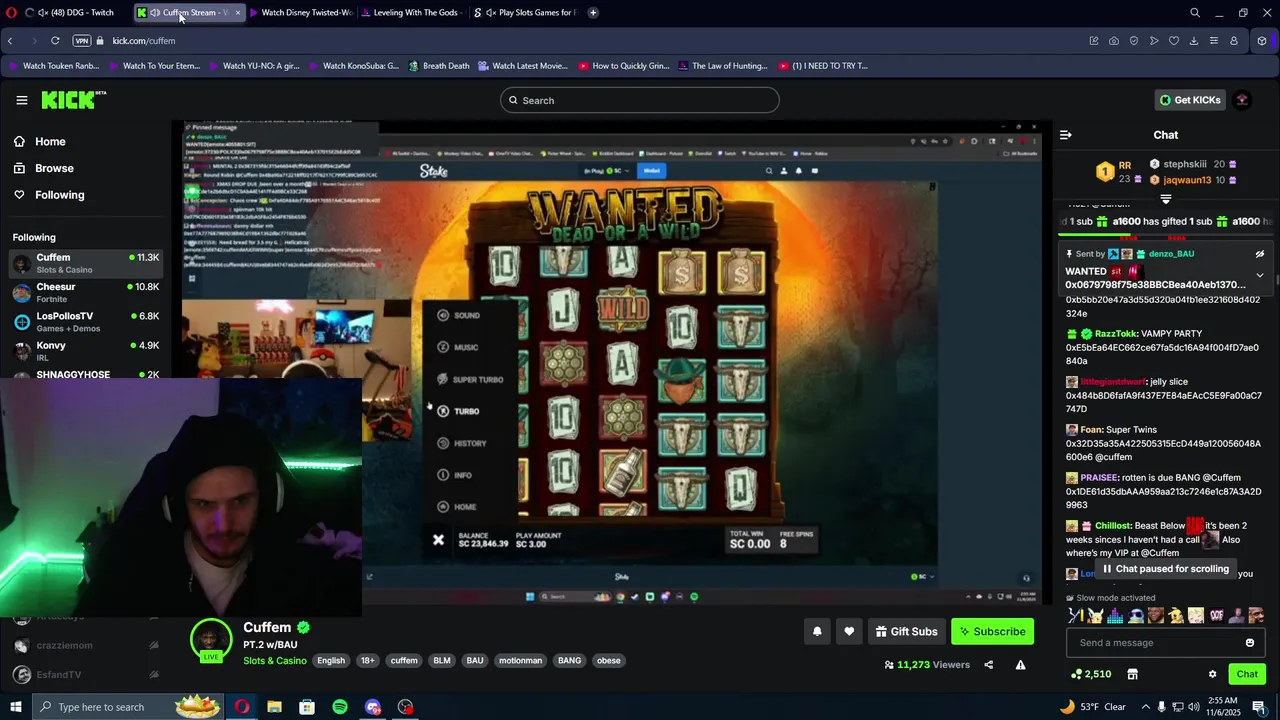1280x720 pixels.
Task: Open Discord from the taskbar
Action: click(373, 707)
